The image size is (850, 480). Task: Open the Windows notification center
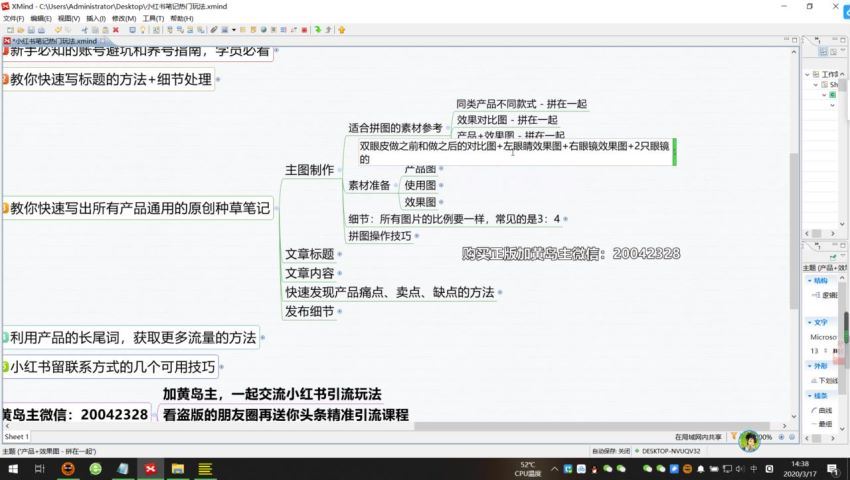pos(832,469)
